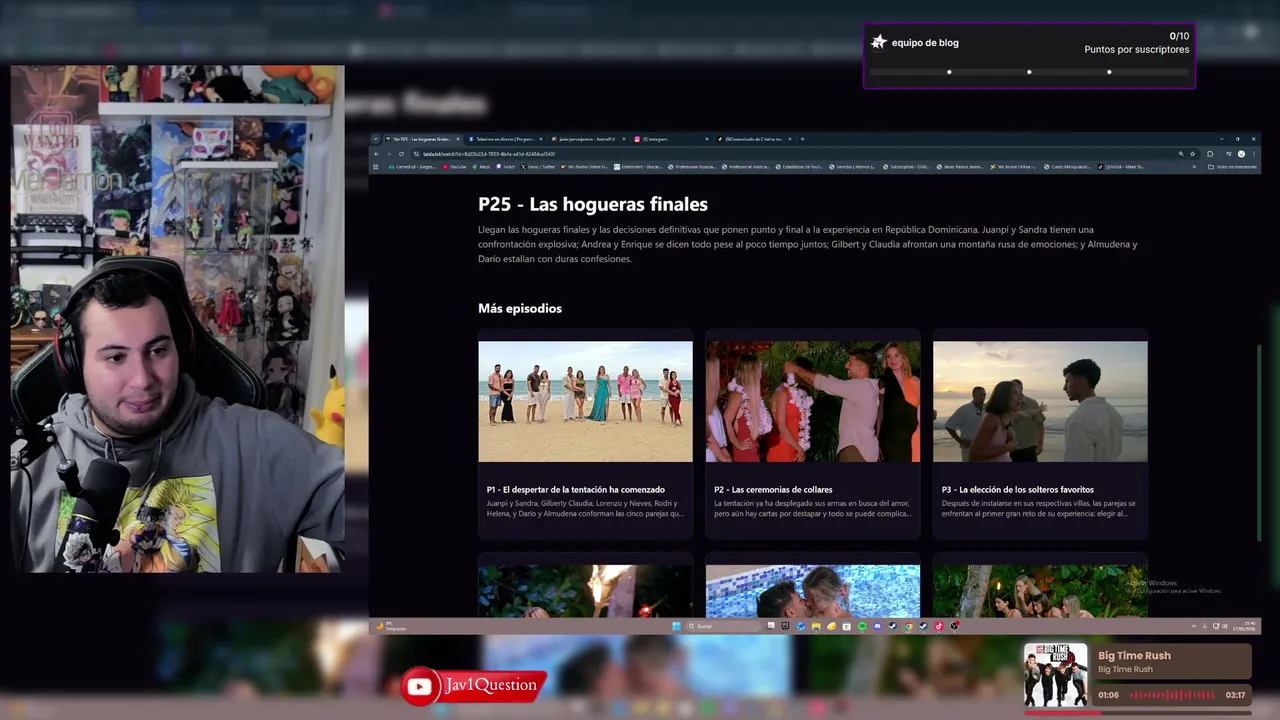This screenshot has width=1280, height=720.
Task: Open TikTok app from the taskbar
Action: coord(939,626)
